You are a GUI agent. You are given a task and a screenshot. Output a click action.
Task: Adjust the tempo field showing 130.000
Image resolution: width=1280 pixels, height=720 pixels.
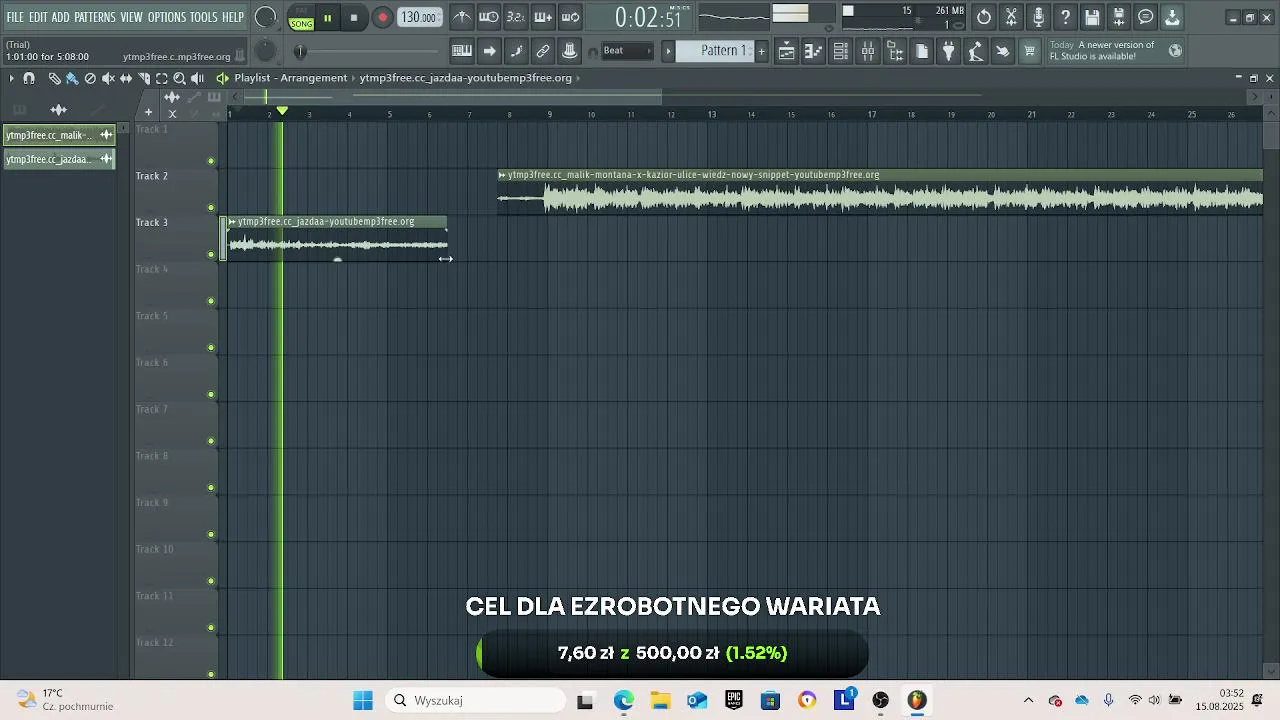click(x=419, y=17)
